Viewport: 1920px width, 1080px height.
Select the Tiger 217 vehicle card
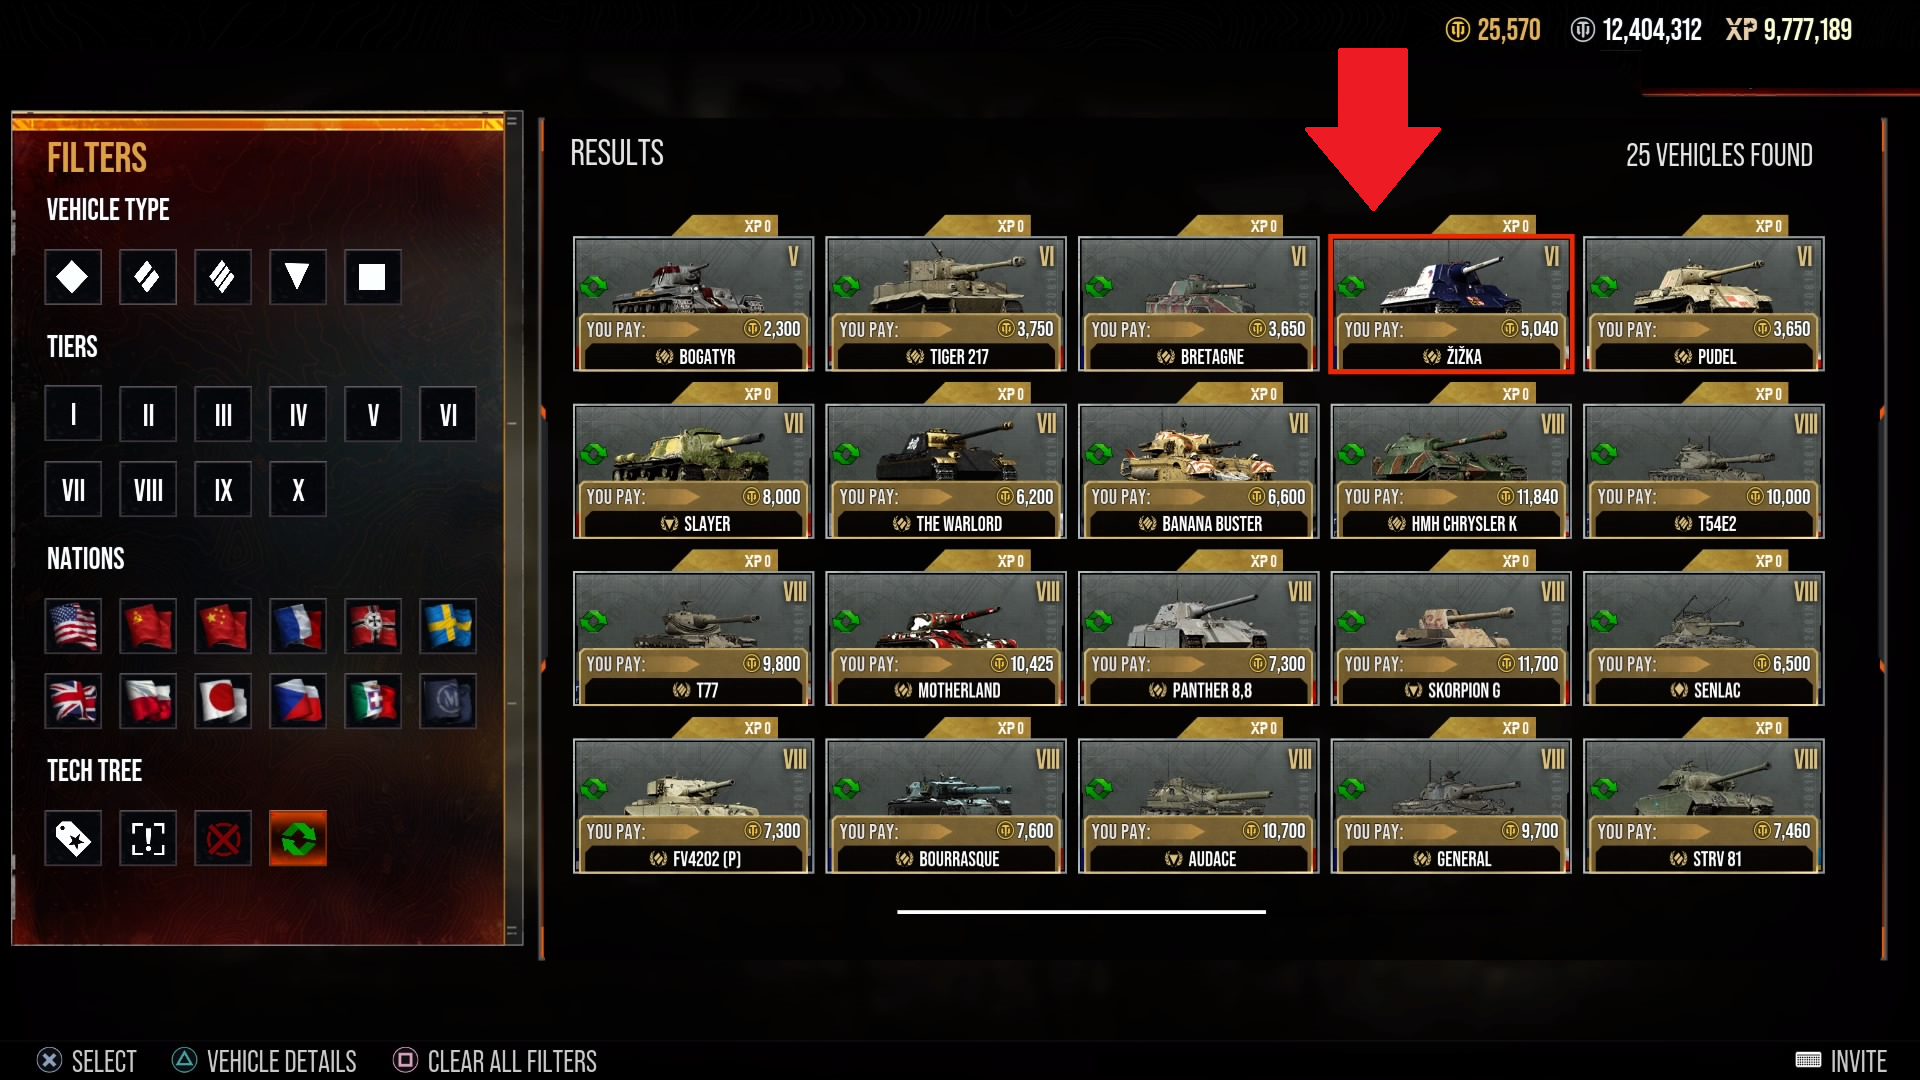946,304
